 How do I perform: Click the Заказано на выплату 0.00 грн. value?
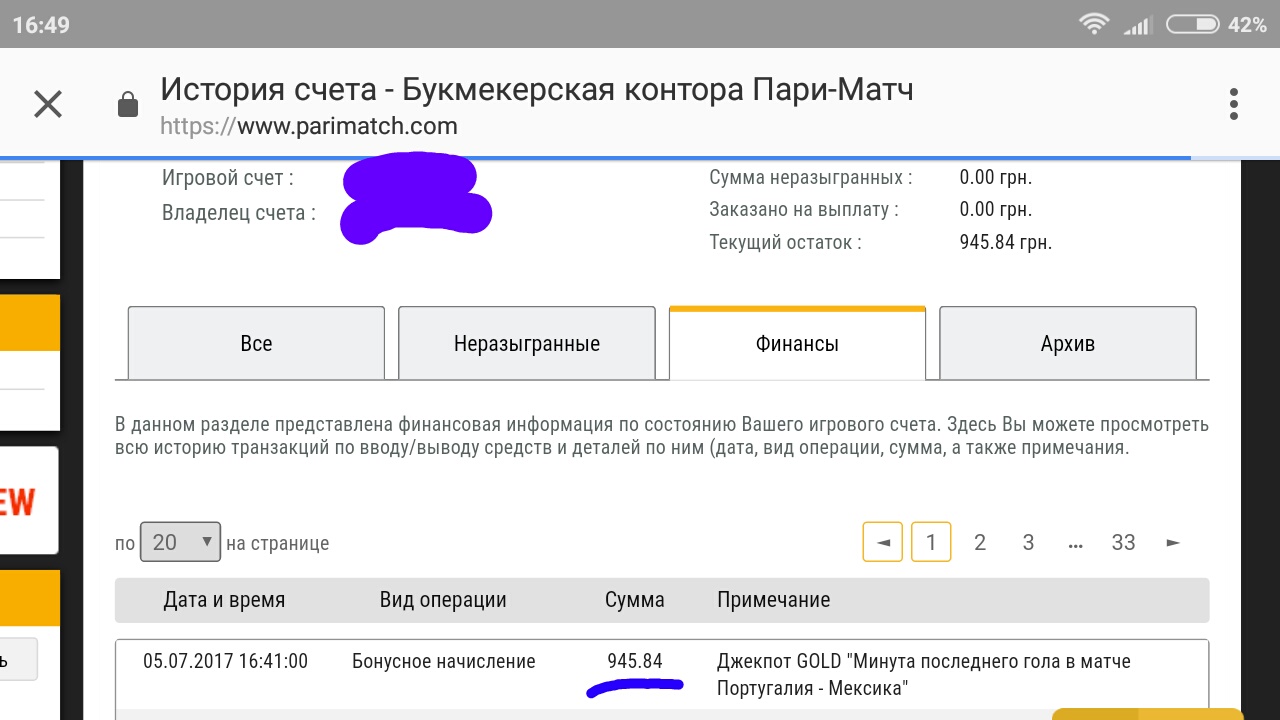995,210
